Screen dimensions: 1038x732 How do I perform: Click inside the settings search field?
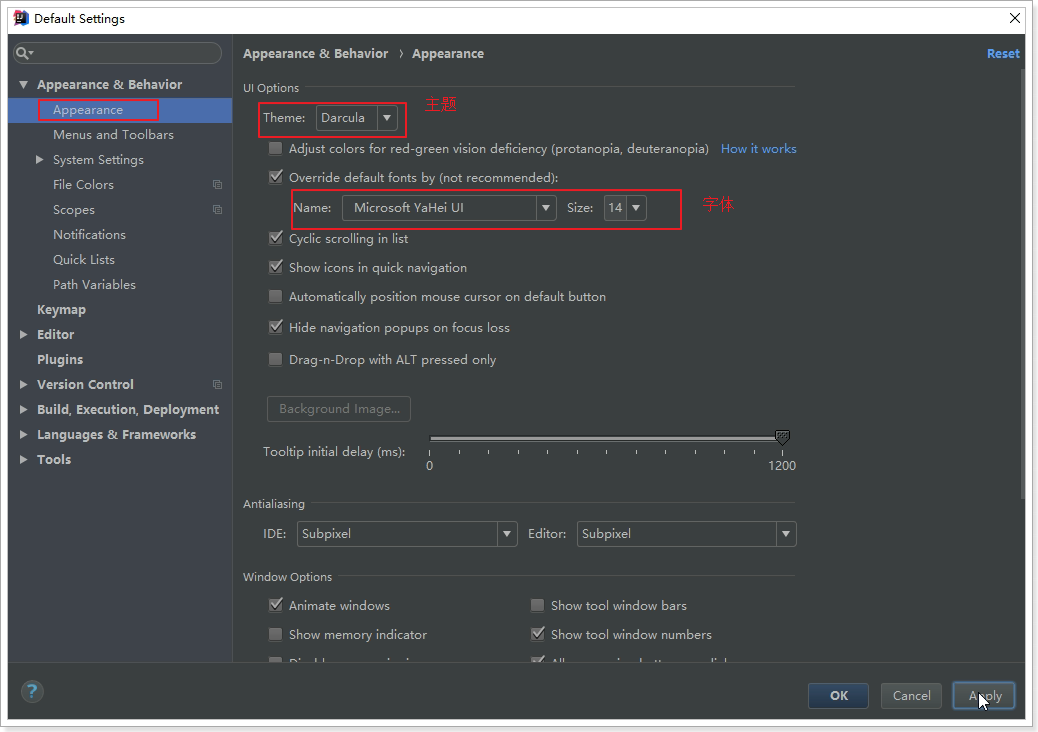[x=125, y=53]
